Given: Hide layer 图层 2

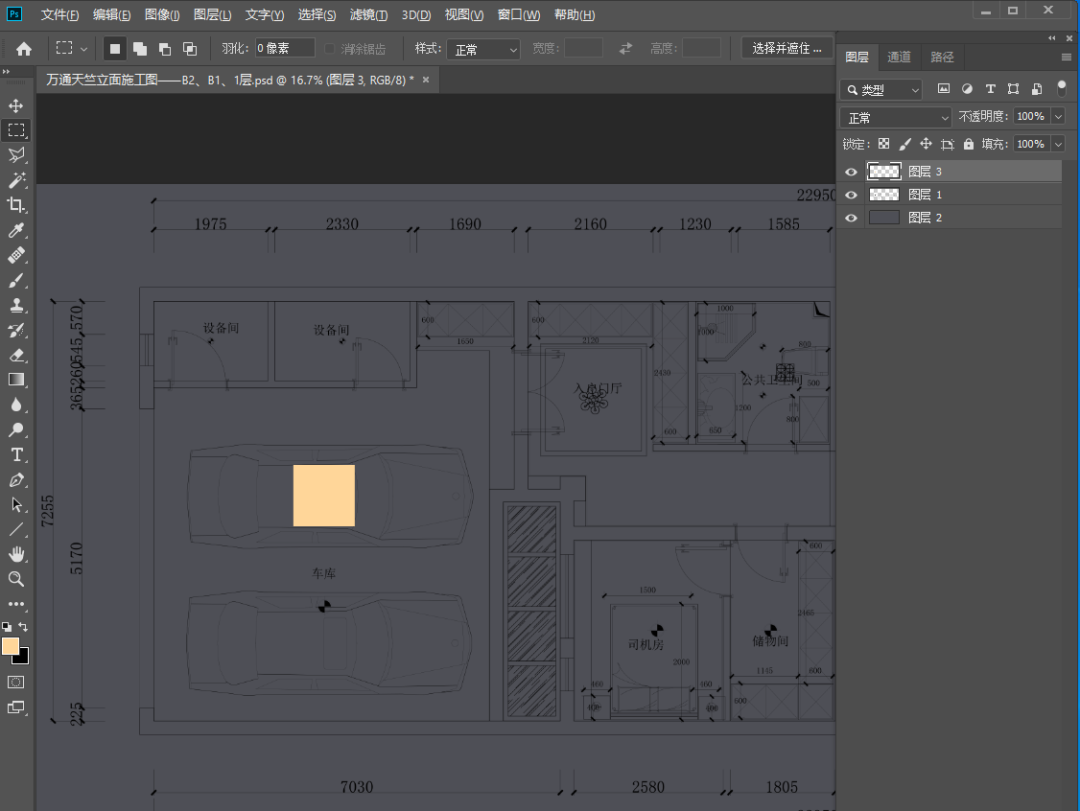Looking at the screenshot, I should click(x=851, y=218).
